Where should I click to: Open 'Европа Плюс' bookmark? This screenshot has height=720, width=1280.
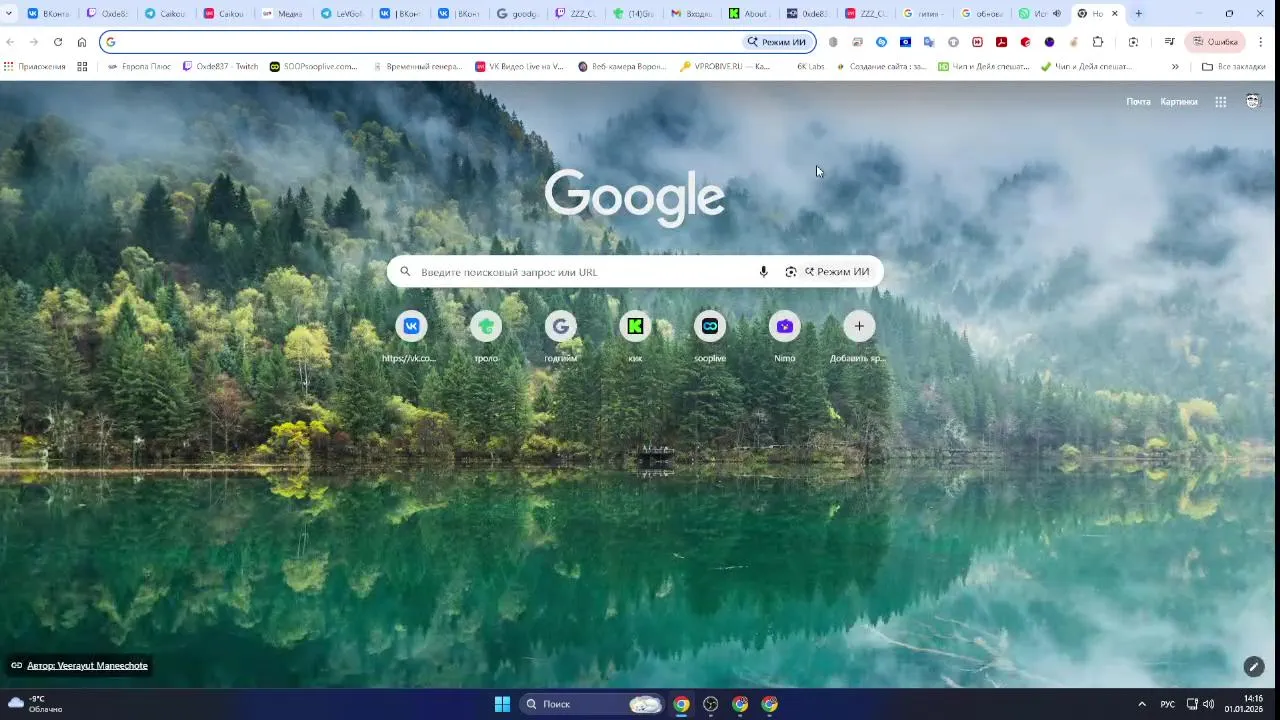pos(138,67)
